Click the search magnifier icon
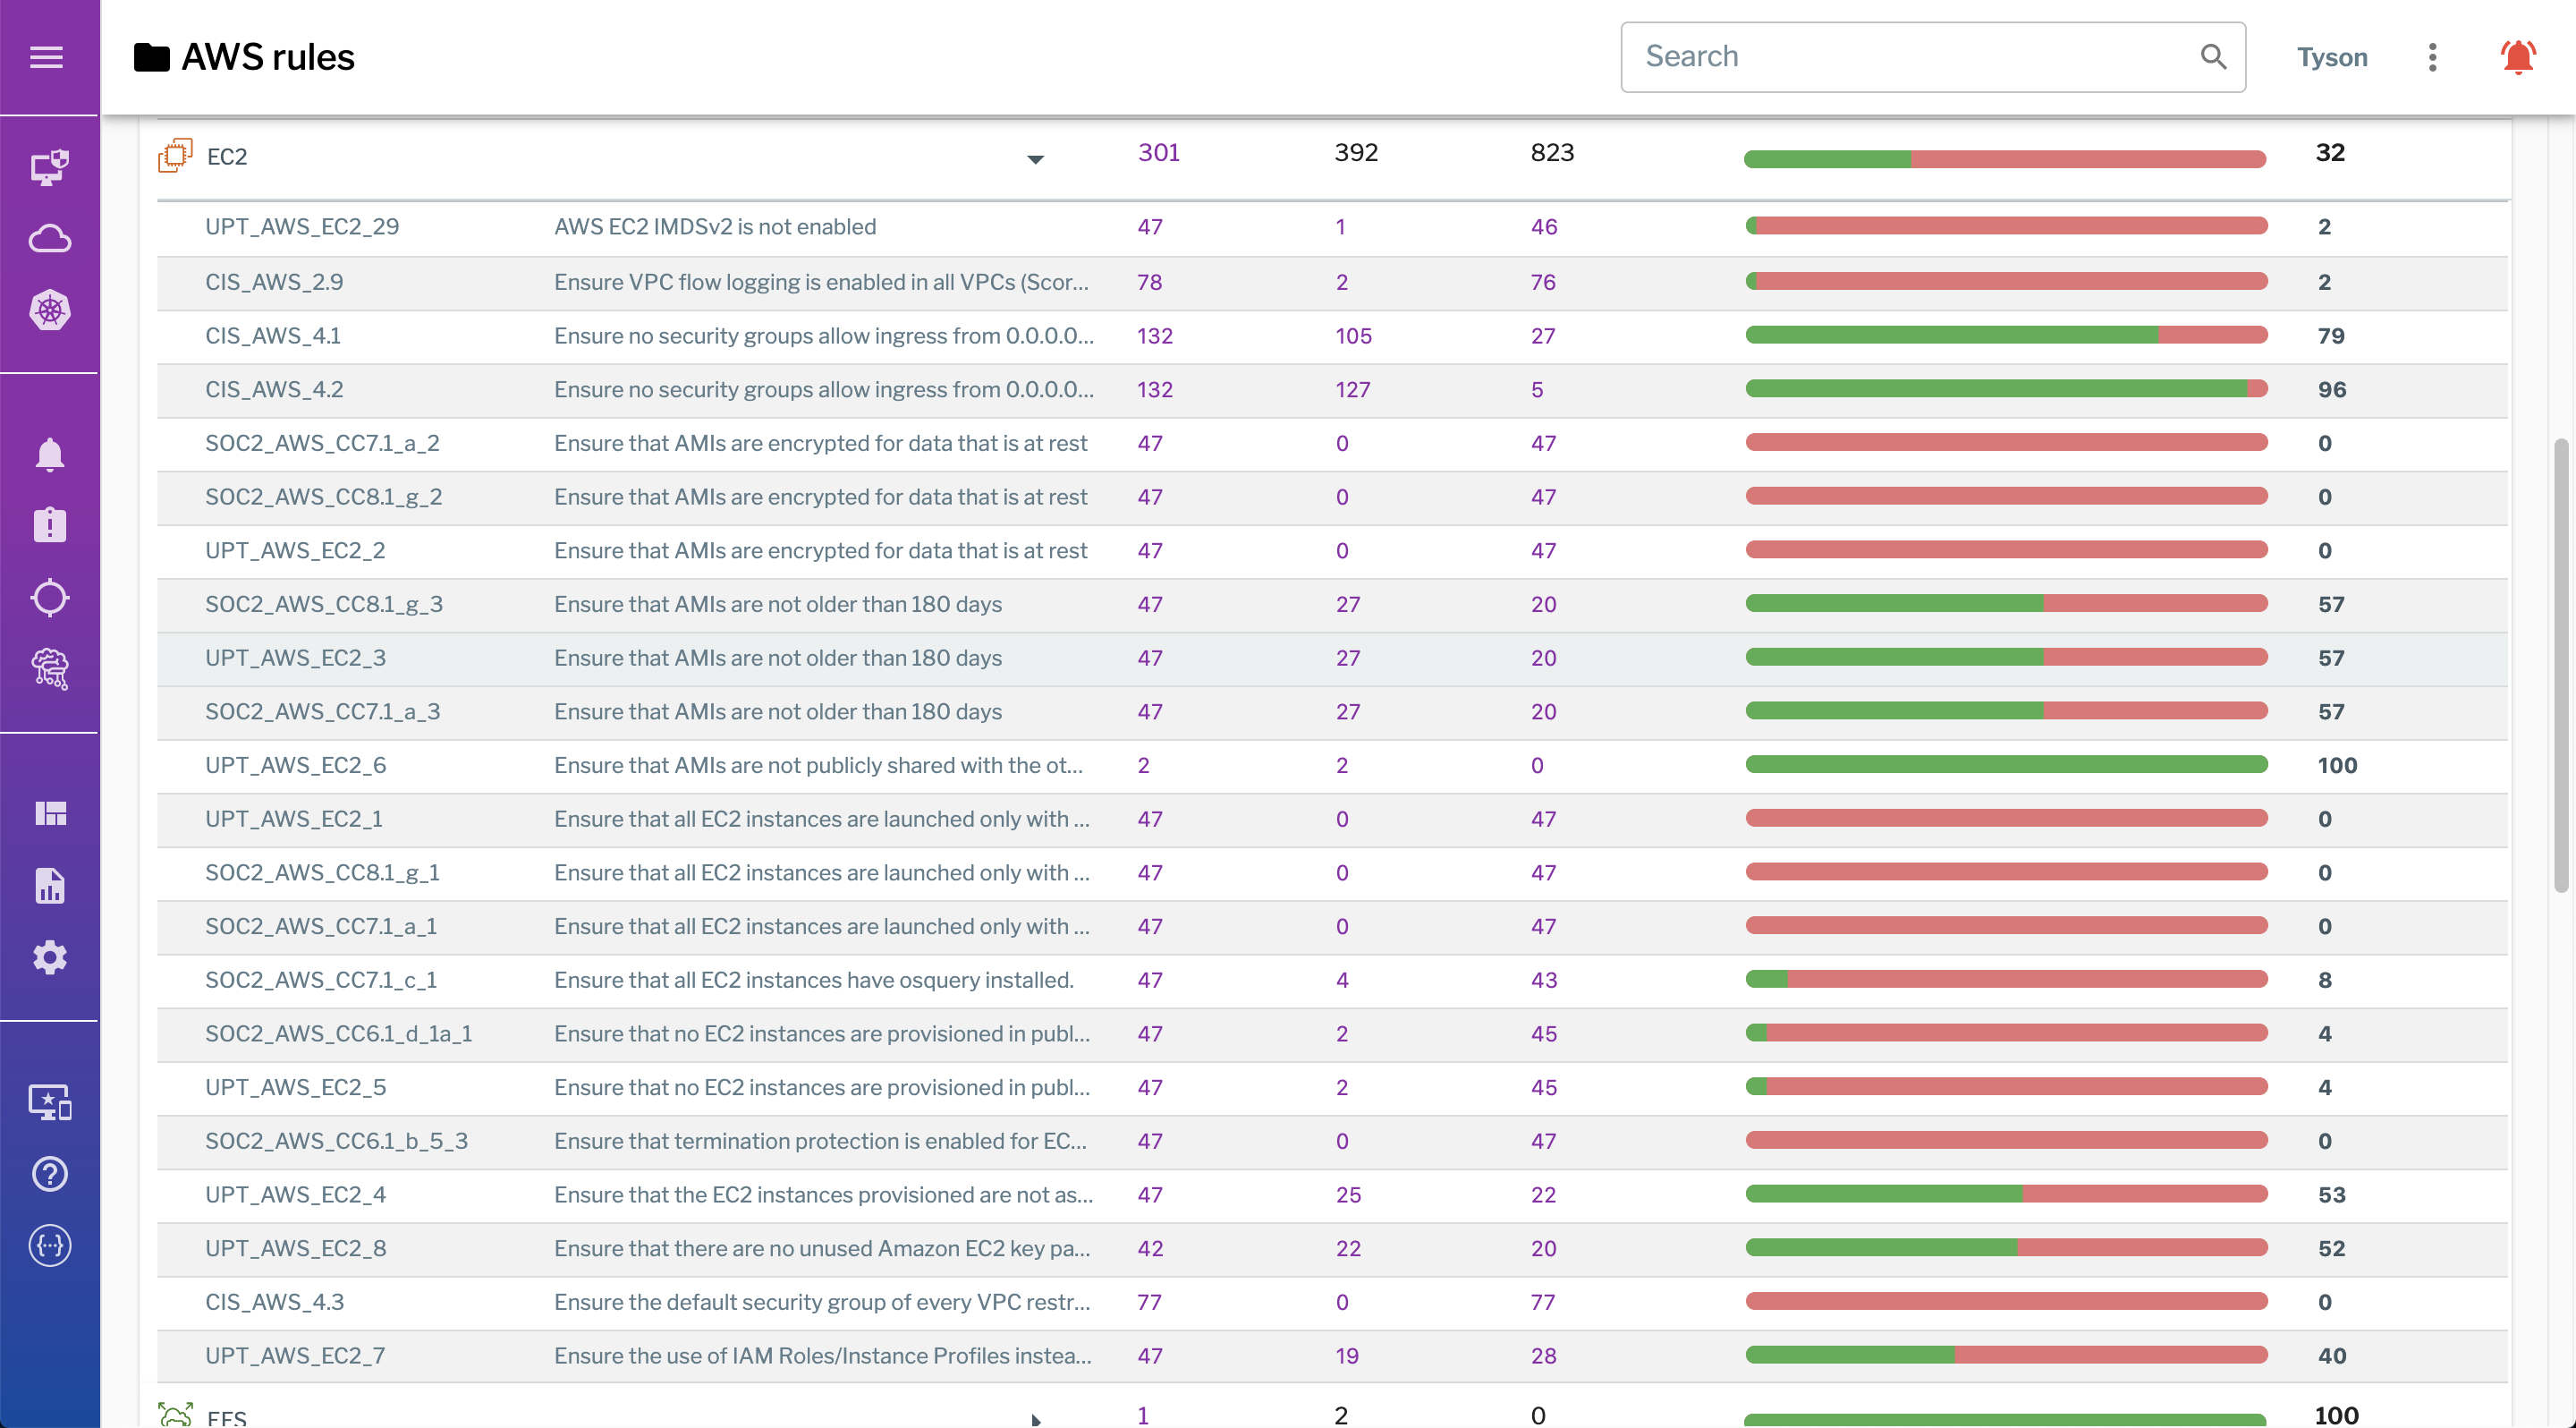This screenshot has height=1428, width=2576. 2213,57
